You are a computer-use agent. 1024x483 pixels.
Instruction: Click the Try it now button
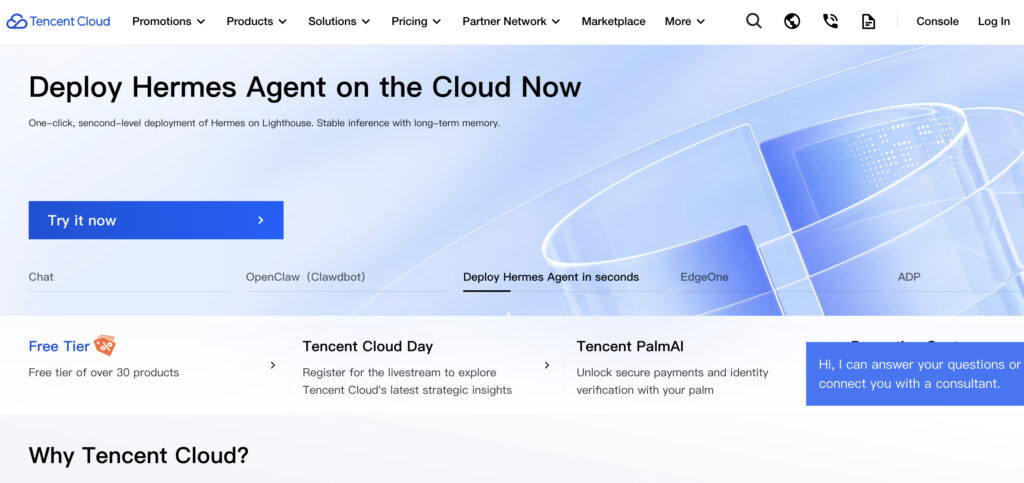click(156, 220)
